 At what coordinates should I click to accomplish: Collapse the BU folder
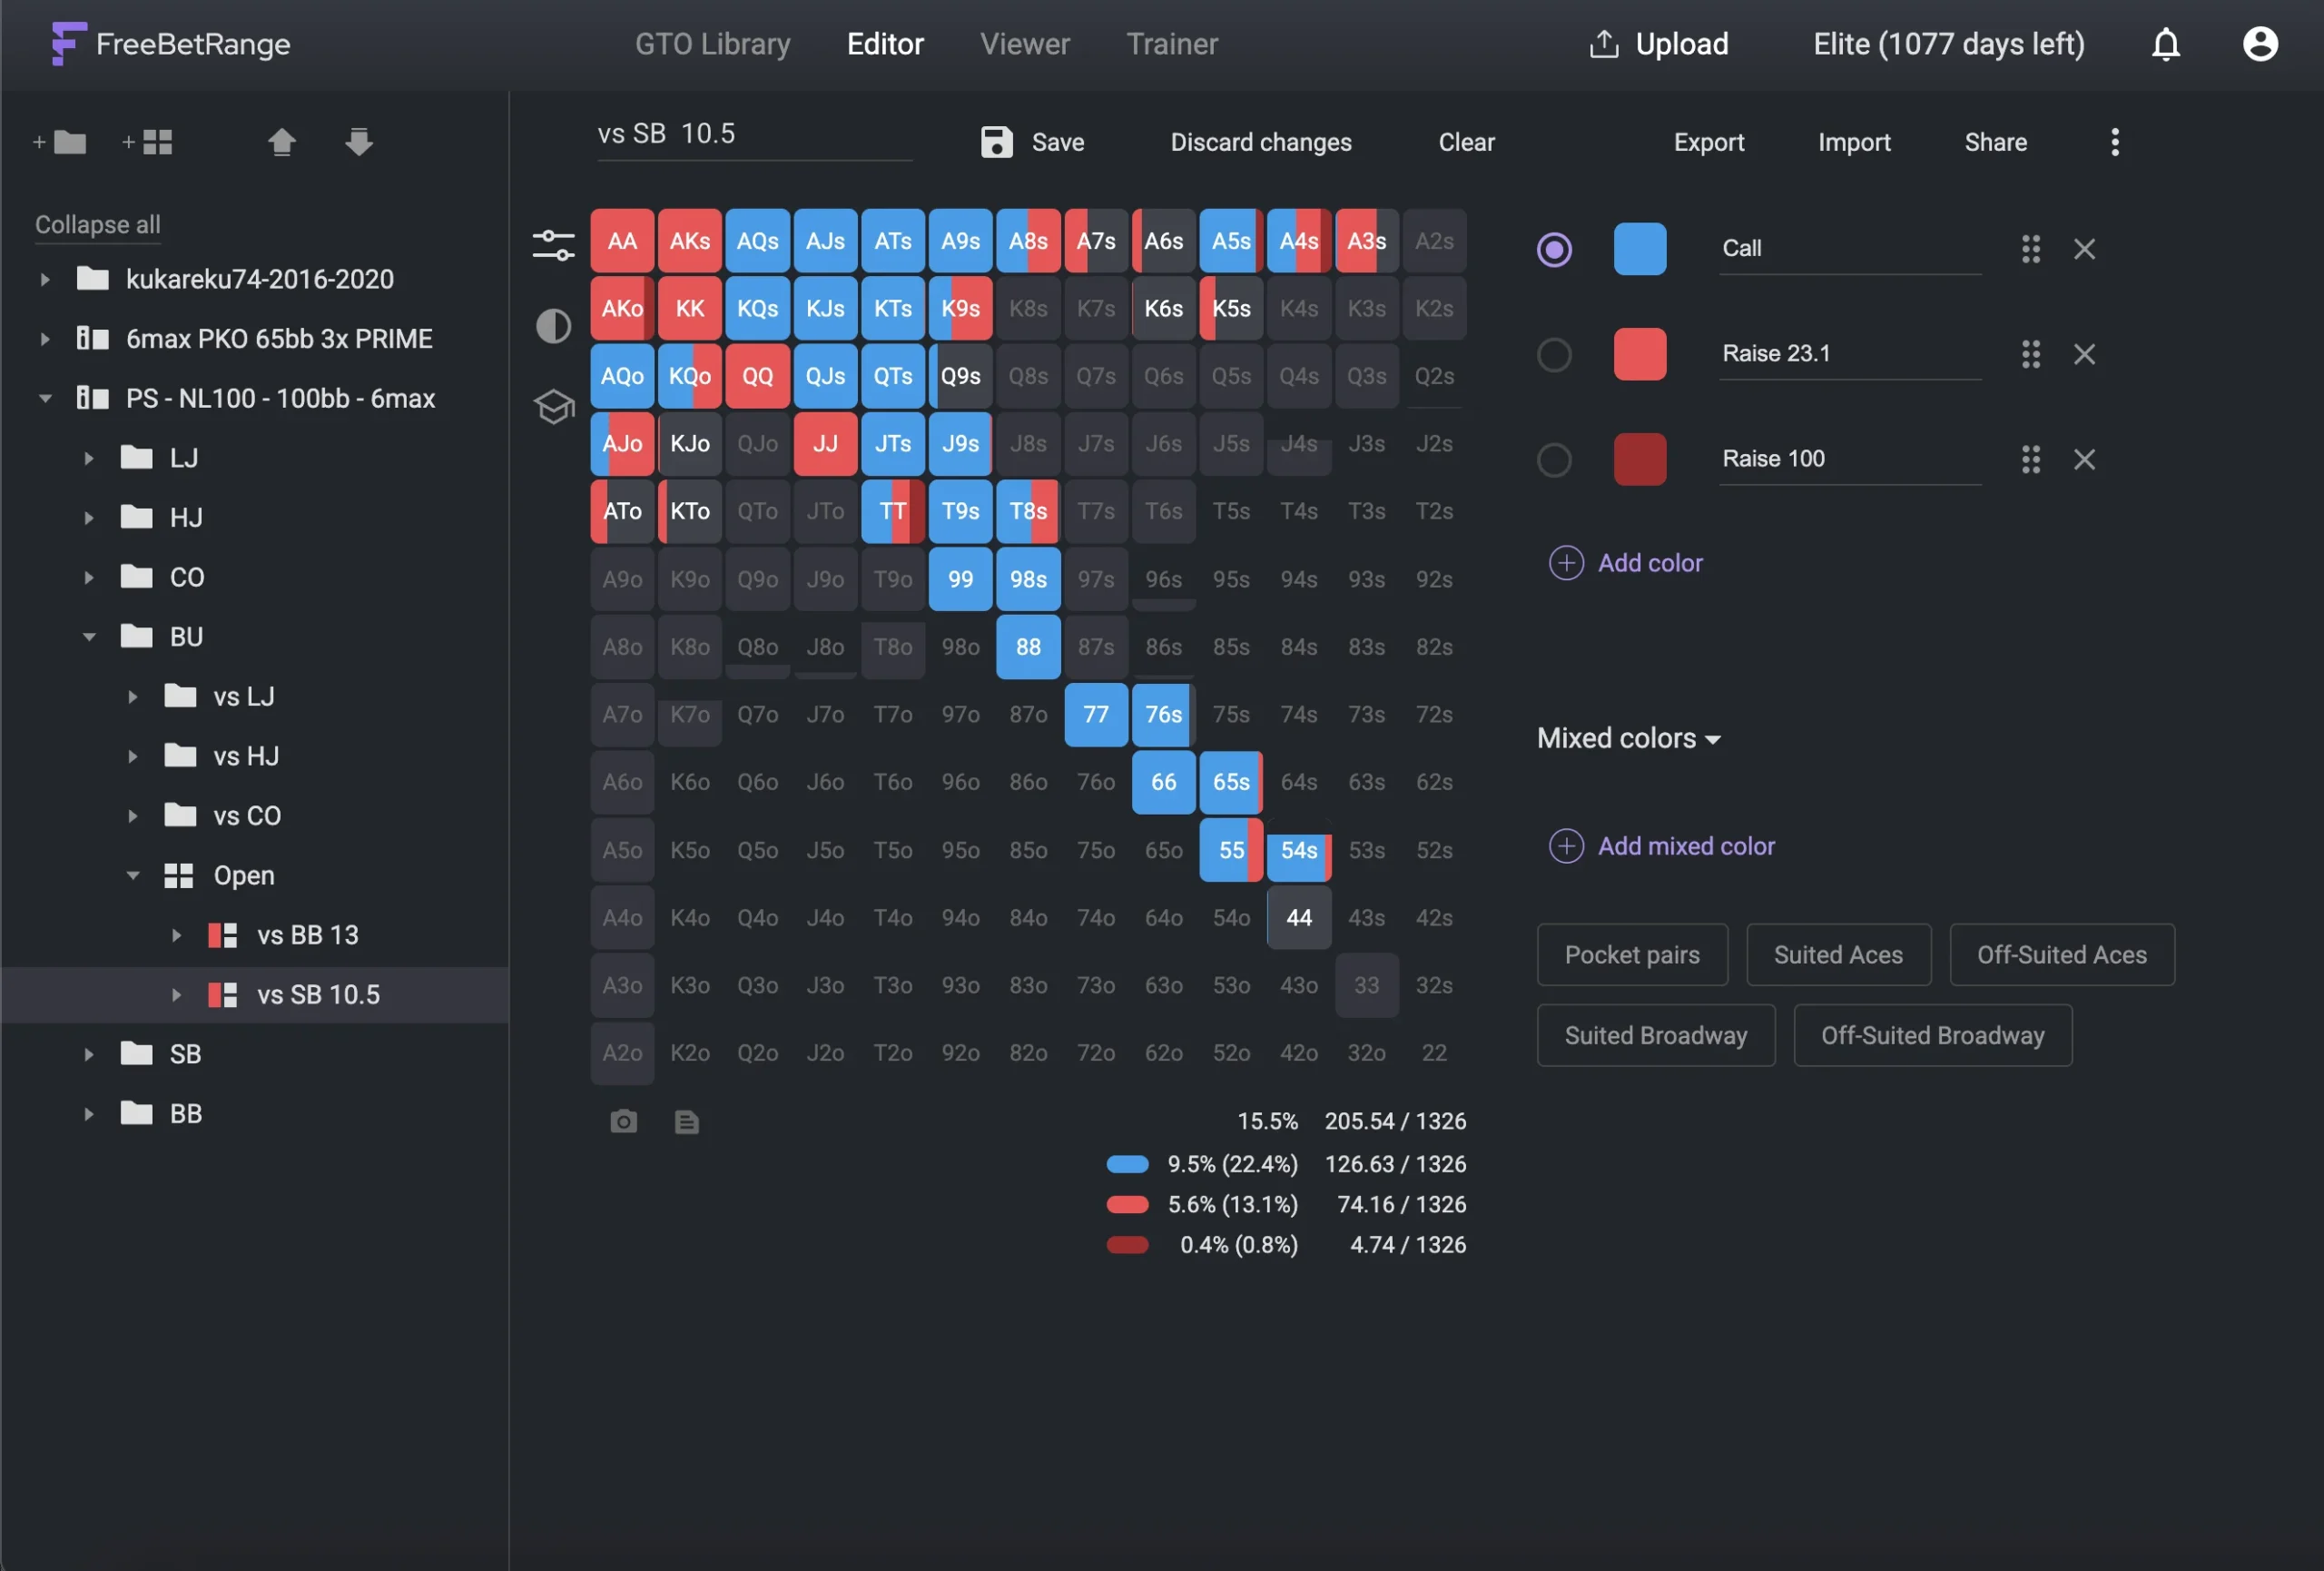[x=89, y=637]
